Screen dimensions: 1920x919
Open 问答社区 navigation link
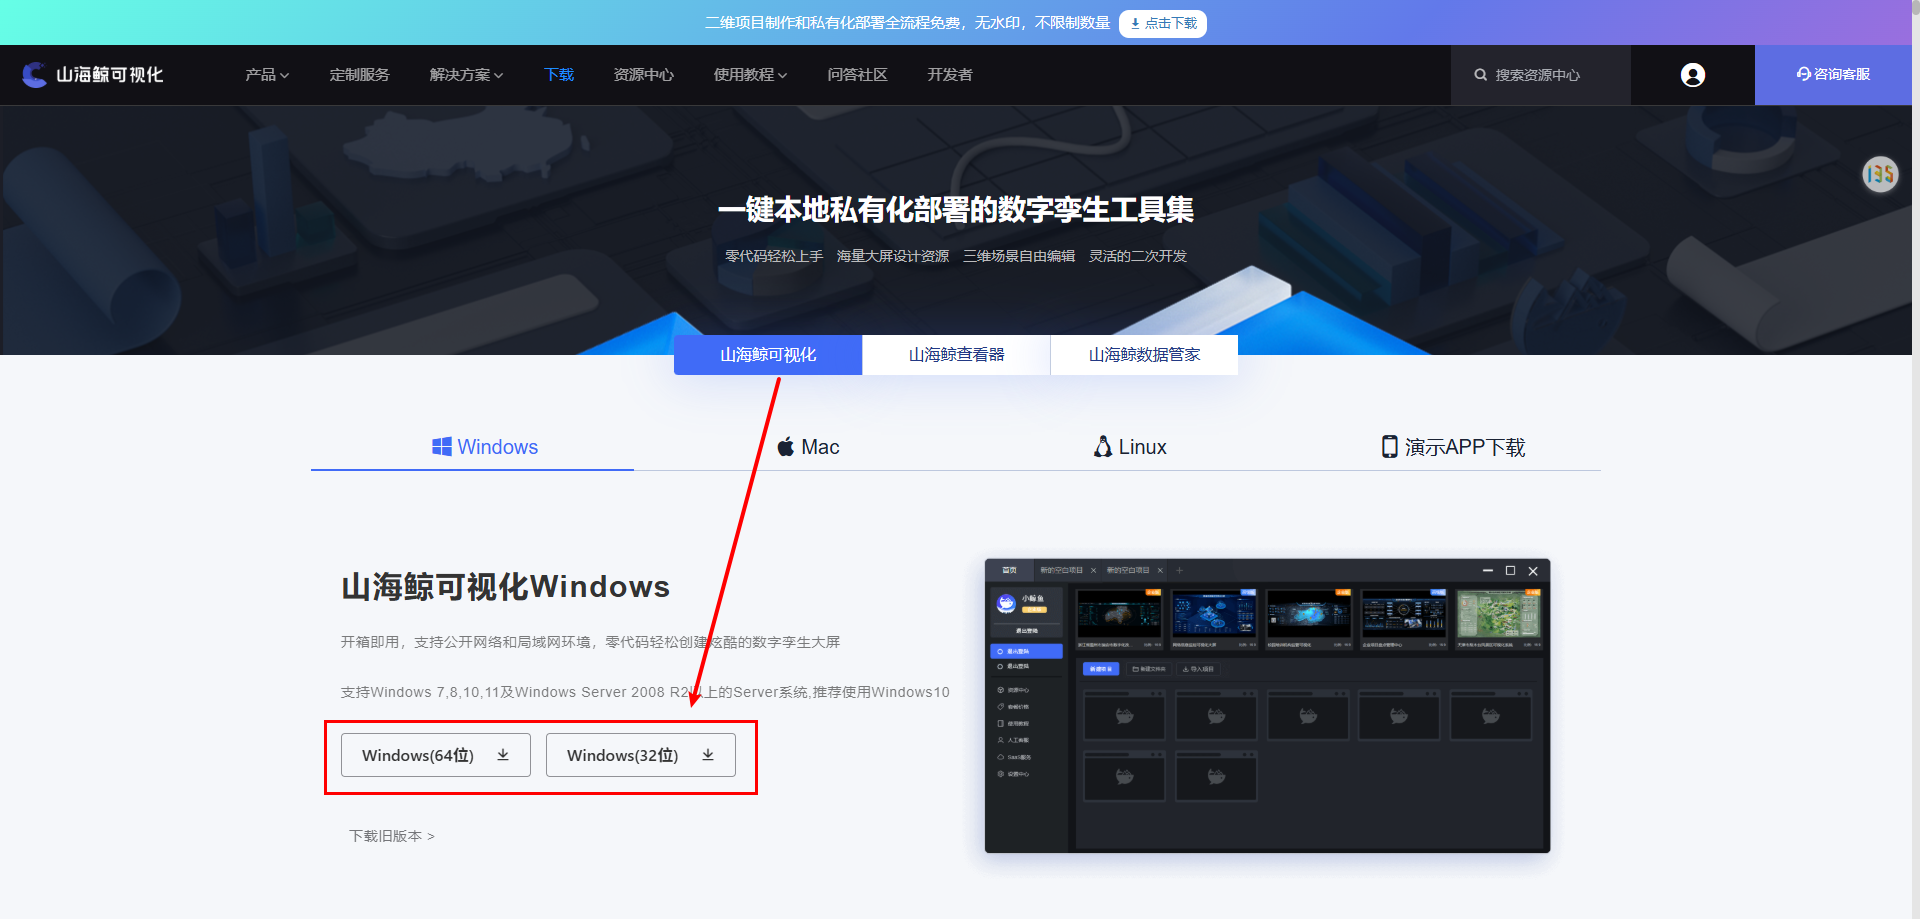(857, 75)
